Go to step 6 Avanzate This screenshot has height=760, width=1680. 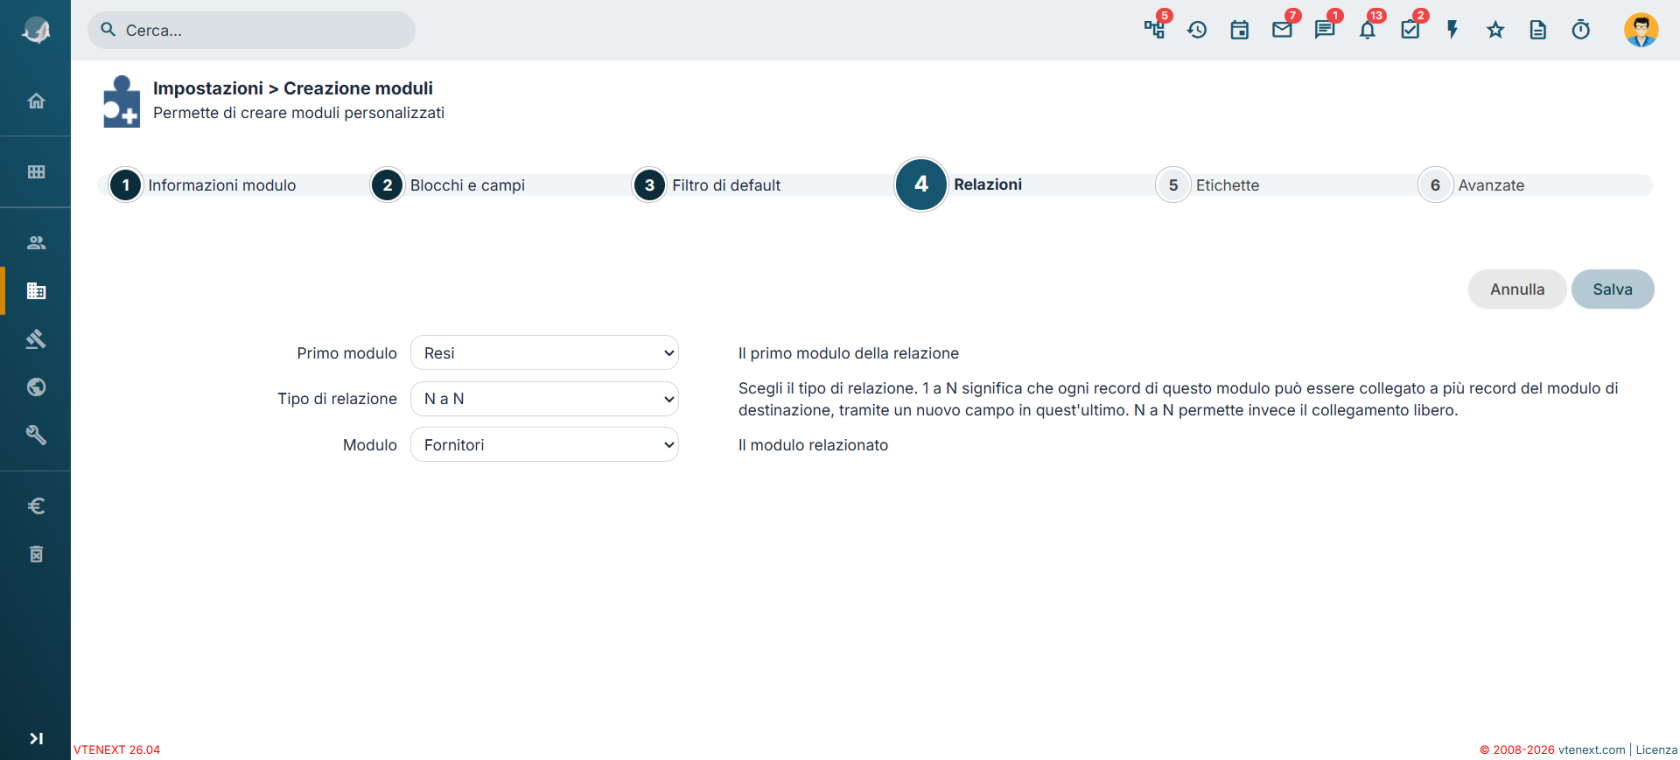click(x=1472, y=185)
